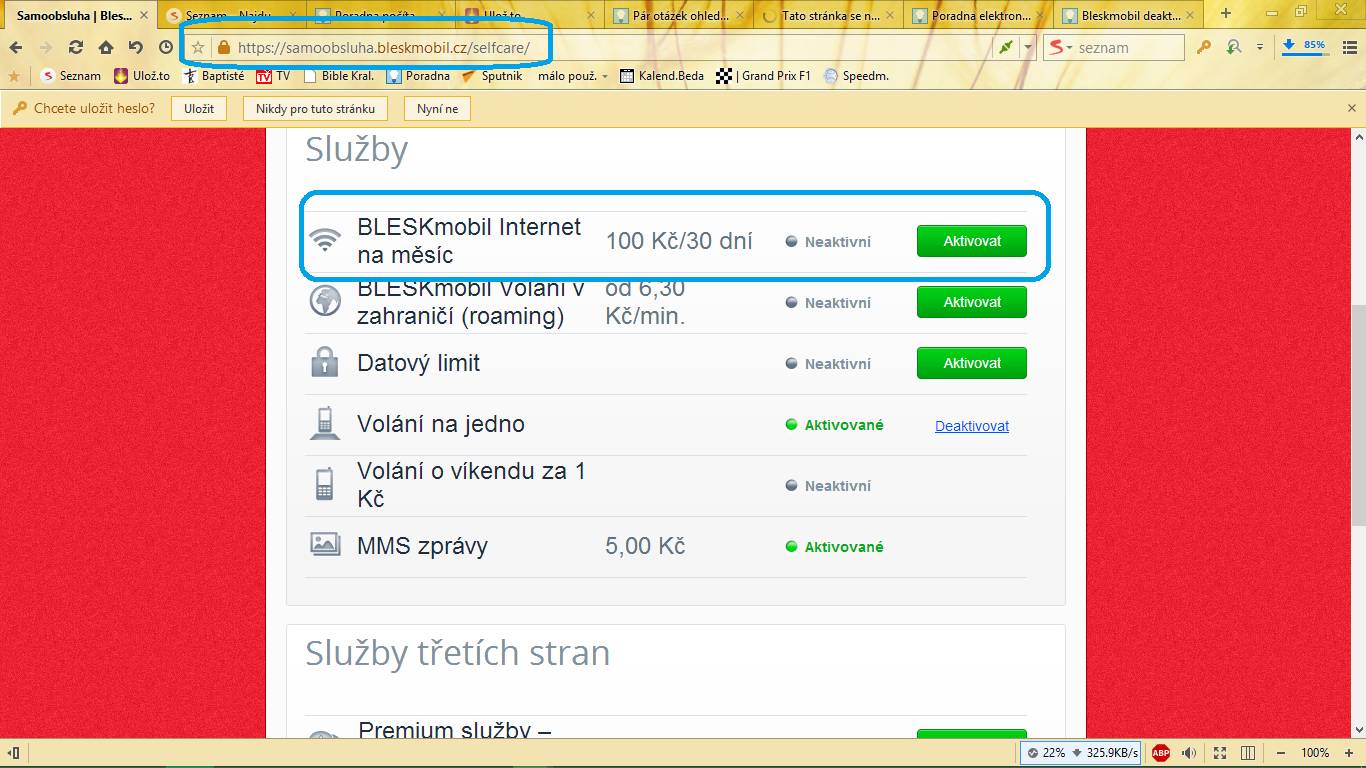This screenshot has width=1366, height=768.
Task: Open Seznam bookmark
Action: pyautogui.click(x=72, y=76)
